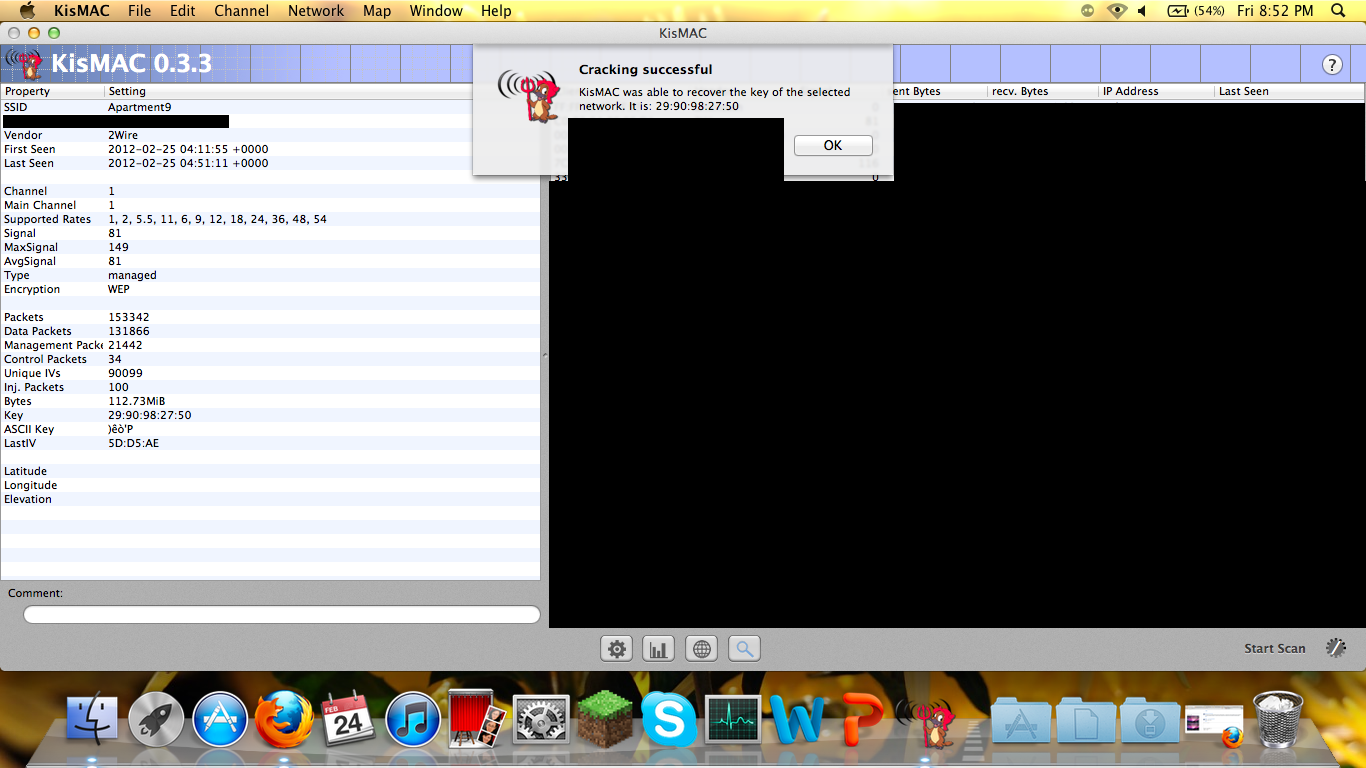Select the Key row value 29:90:98:27:50
The image size is (1366, 768).
pos(150,415)
